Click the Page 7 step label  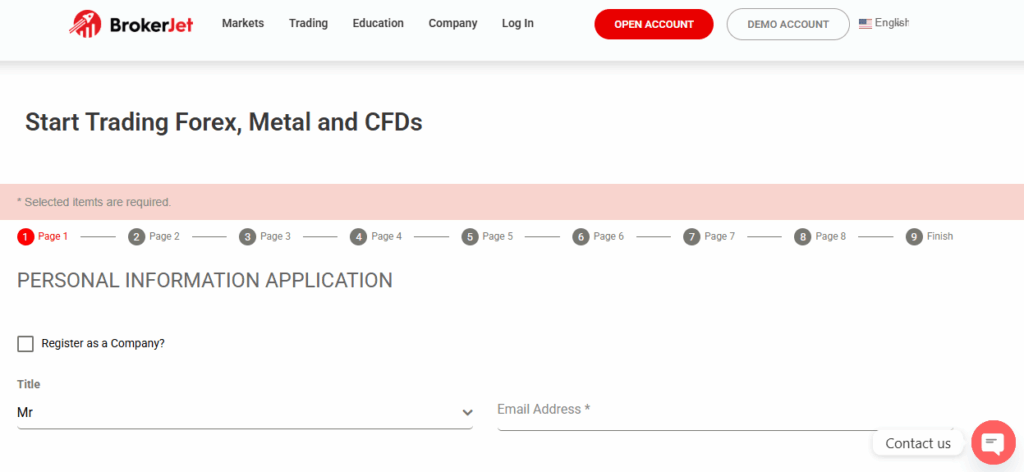coord(720,236)
